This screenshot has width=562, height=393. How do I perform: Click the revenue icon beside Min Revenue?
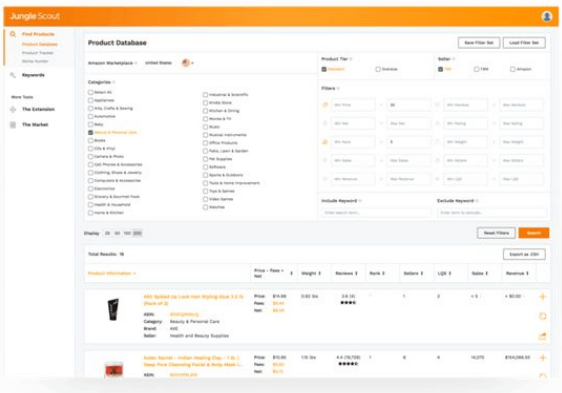[x=325, y=179]
